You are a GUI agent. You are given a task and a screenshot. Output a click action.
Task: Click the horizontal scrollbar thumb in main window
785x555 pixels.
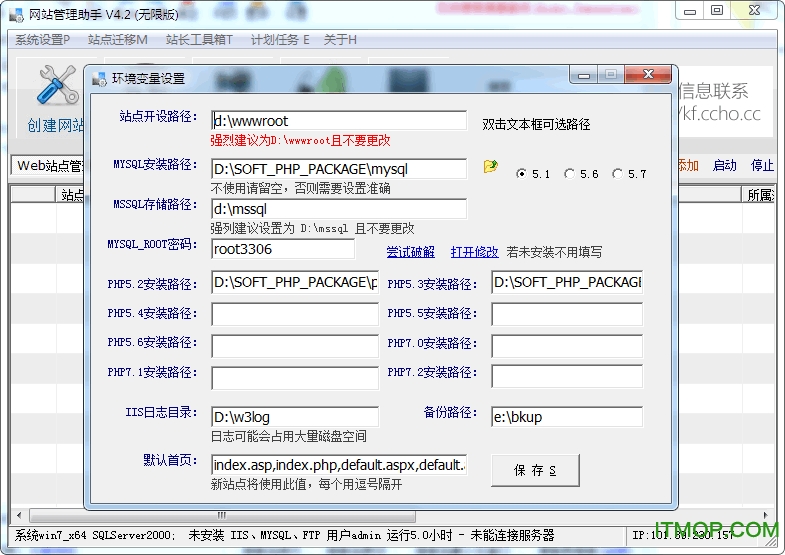click(x=222, y=515)
